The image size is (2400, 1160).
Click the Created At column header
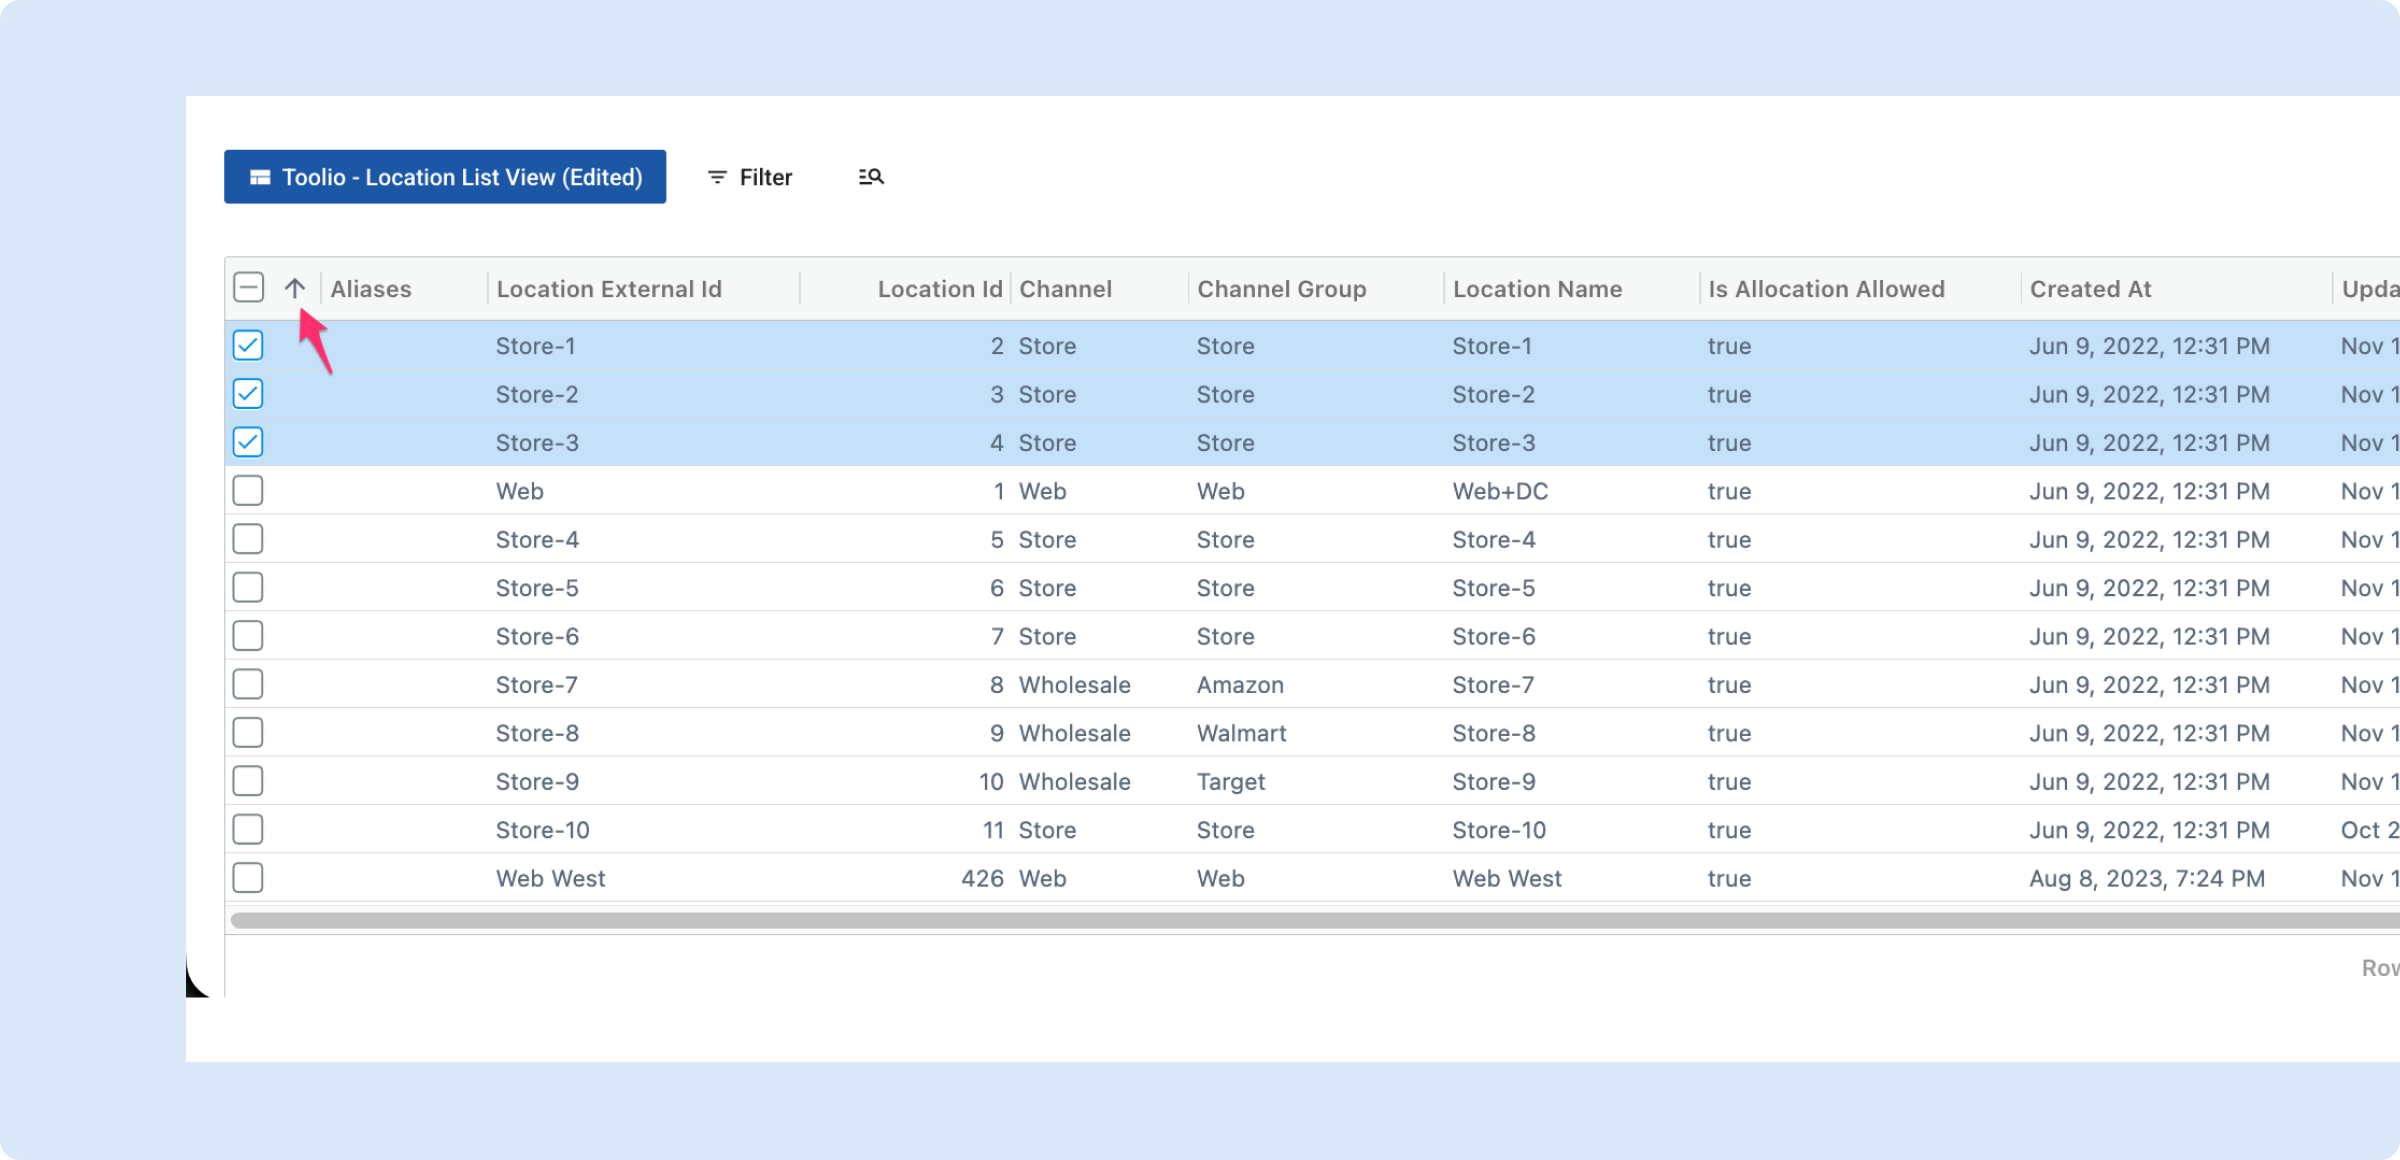coord(2090,289)
